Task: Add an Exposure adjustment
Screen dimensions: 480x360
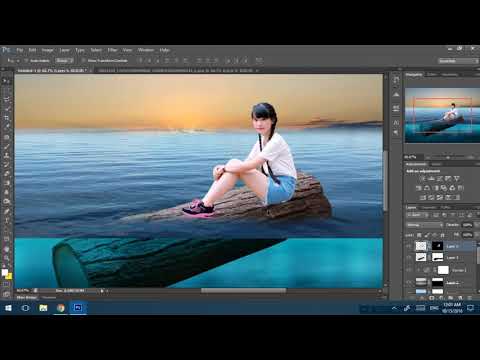Action: [448, 179]
